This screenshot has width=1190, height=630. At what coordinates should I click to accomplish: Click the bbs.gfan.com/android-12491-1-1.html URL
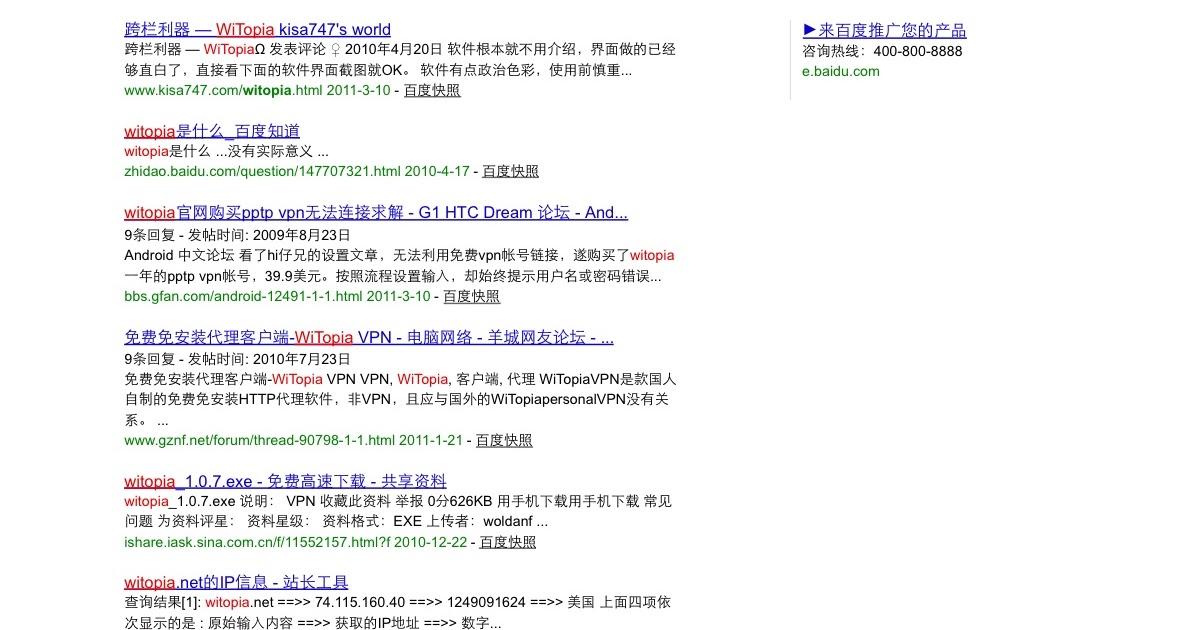[x=244, y=297]
